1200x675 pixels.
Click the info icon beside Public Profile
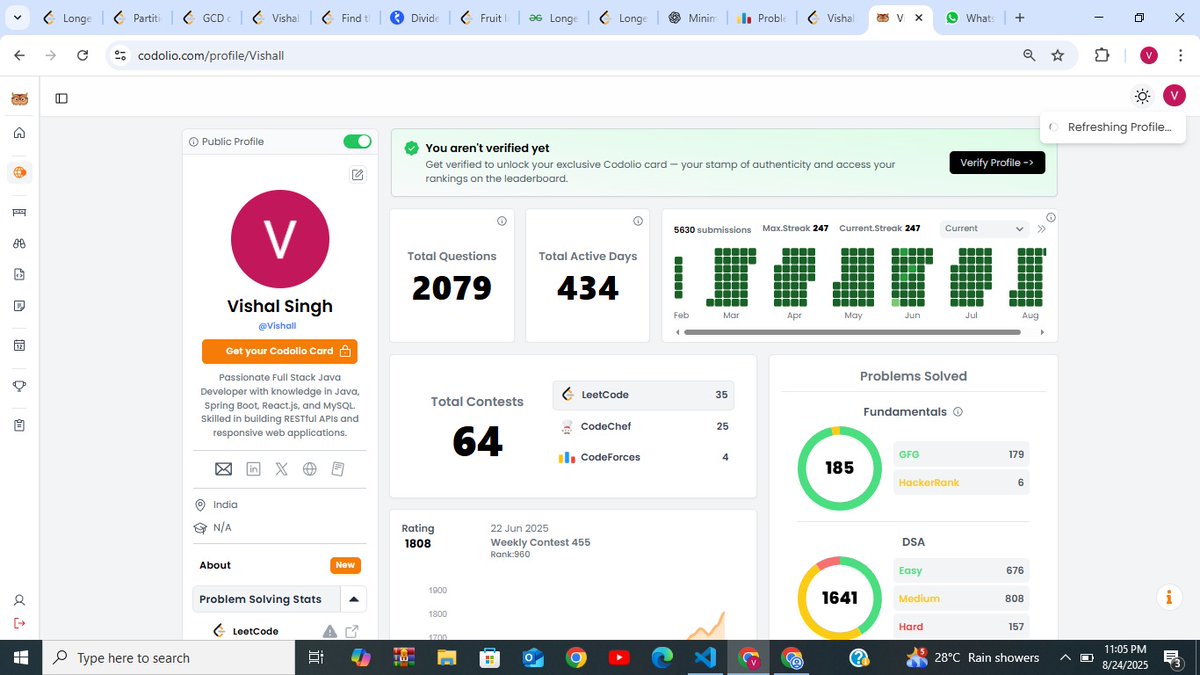(x=194, y=142)
